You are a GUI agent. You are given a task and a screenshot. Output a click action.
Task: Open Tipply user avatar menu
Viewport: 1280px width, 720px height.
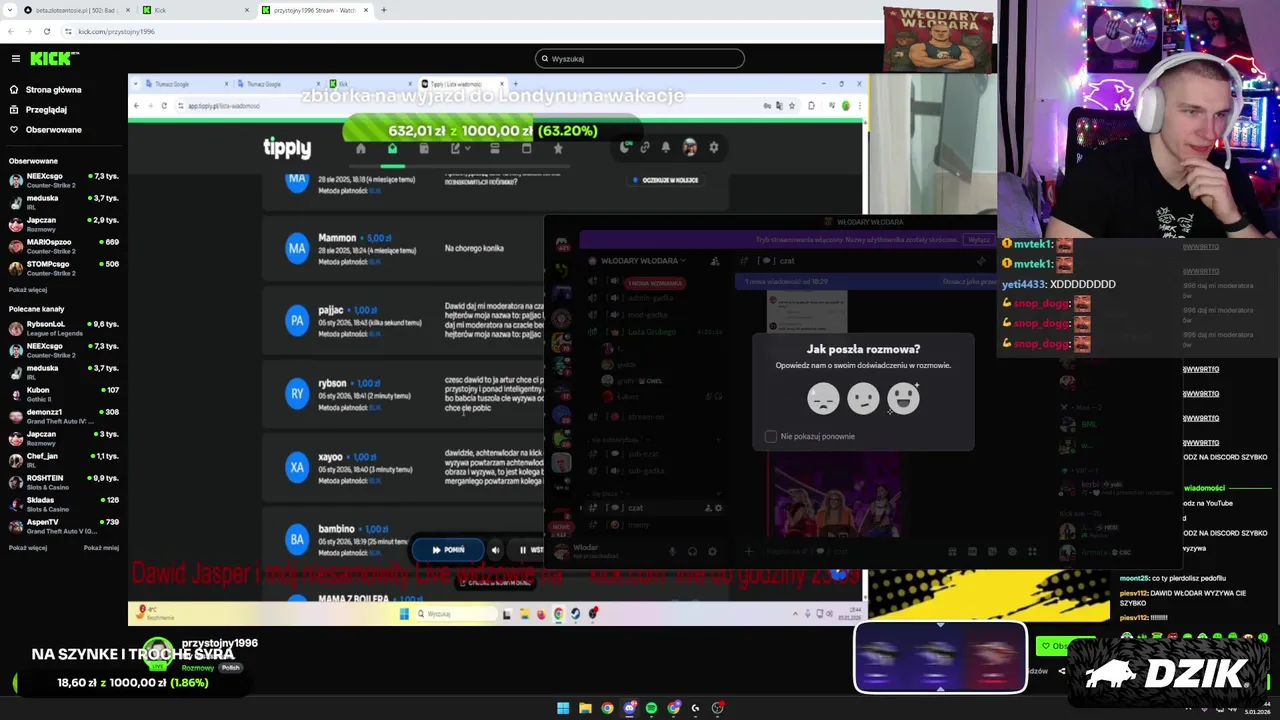(x=689, y=148)
